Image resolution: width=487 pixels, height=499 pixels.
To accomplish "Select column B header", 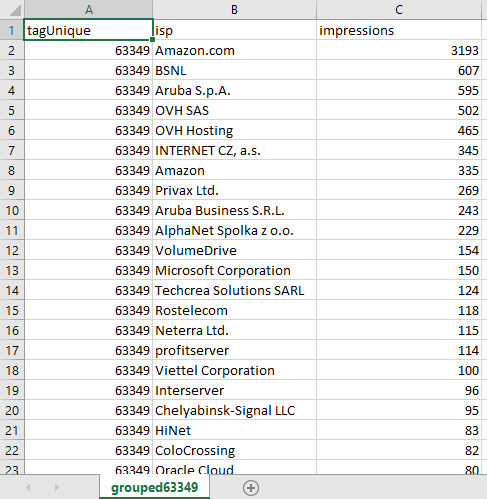I will 234,9.
